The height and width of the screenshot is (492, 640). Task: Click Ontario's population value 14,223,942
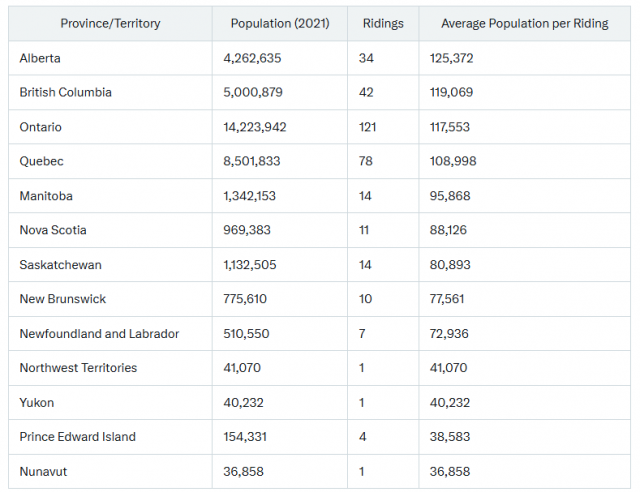coord(255,127)
